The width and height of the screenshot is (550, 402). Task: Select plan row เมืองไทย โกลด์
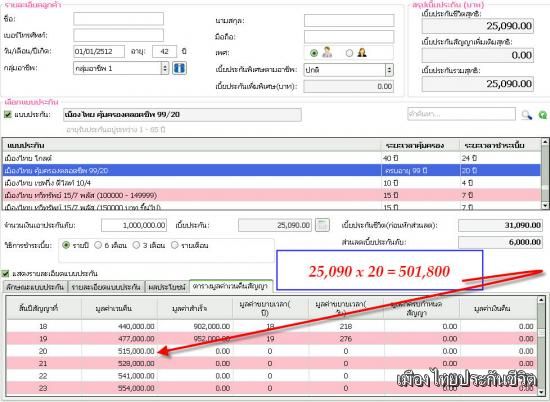(x=271, y=158)
